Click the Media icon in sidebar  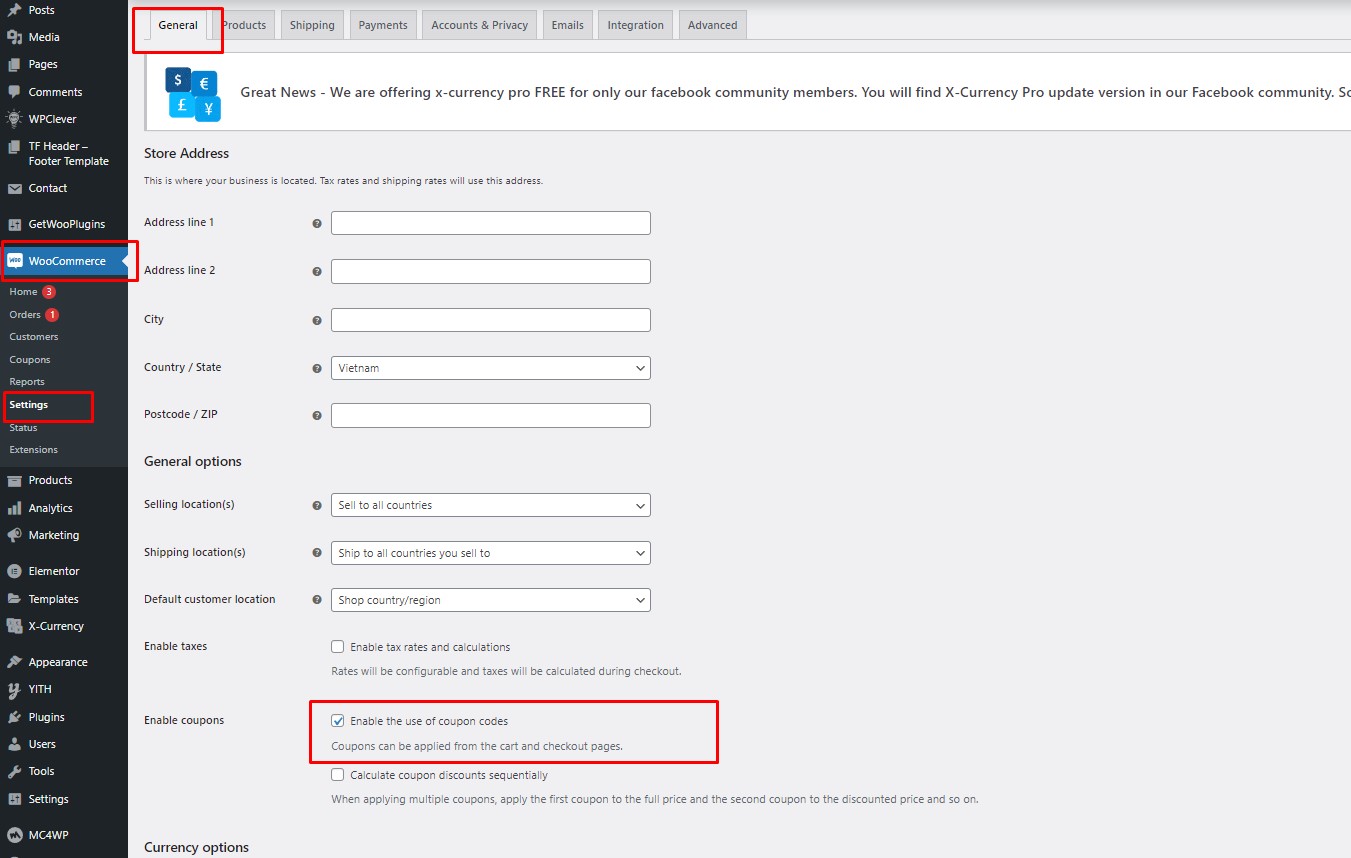click(x=14, y=37)
